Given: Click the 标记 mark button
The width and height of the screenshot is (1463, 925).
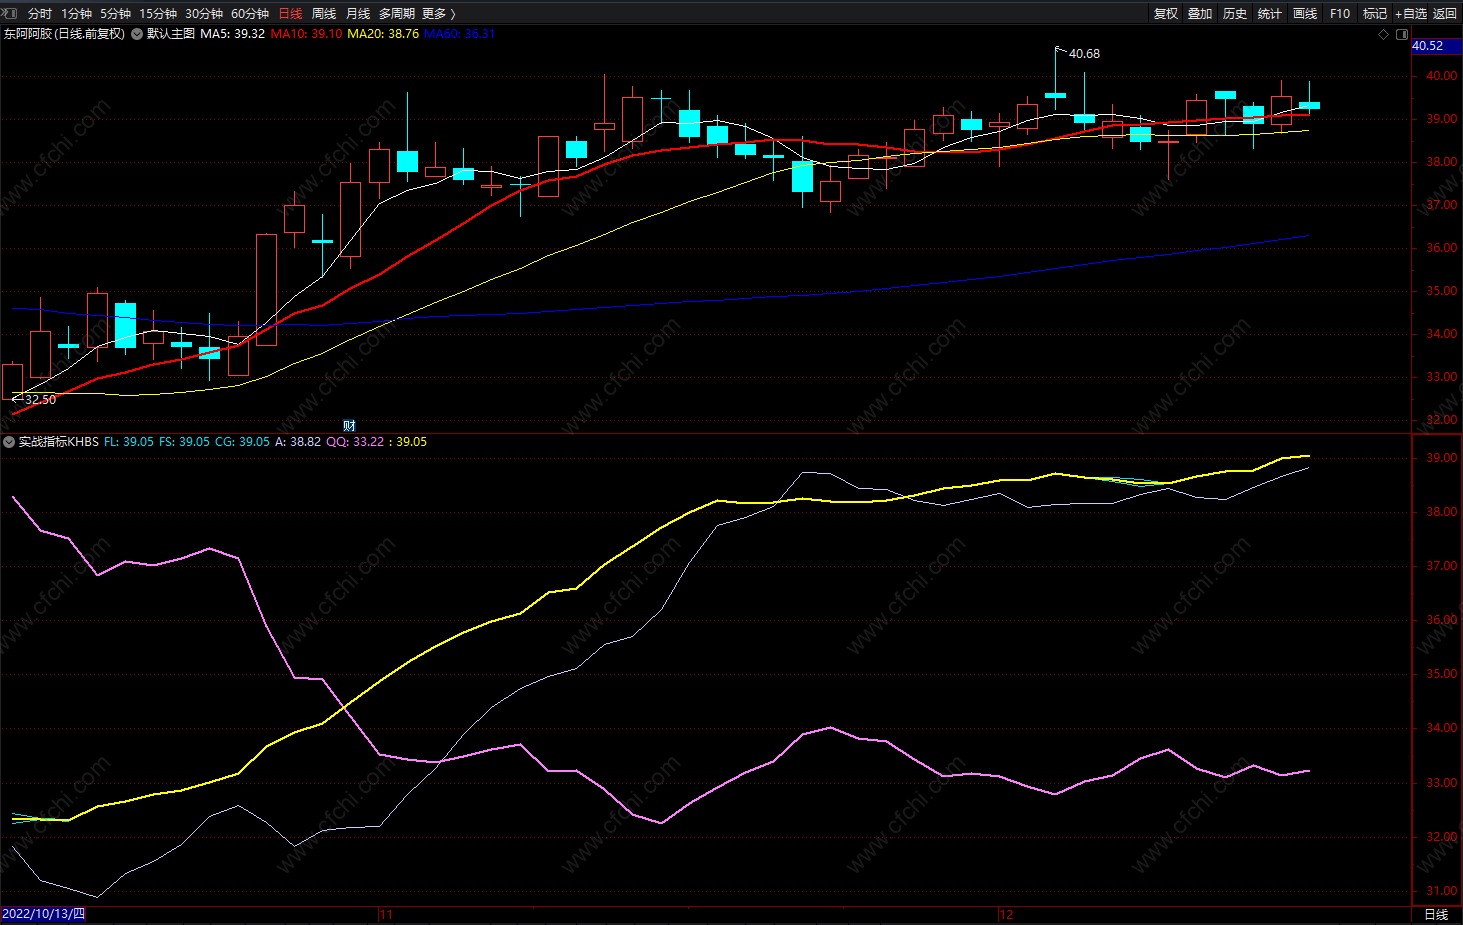Looking at the screenshot, I should click(x=1375, y=14).
